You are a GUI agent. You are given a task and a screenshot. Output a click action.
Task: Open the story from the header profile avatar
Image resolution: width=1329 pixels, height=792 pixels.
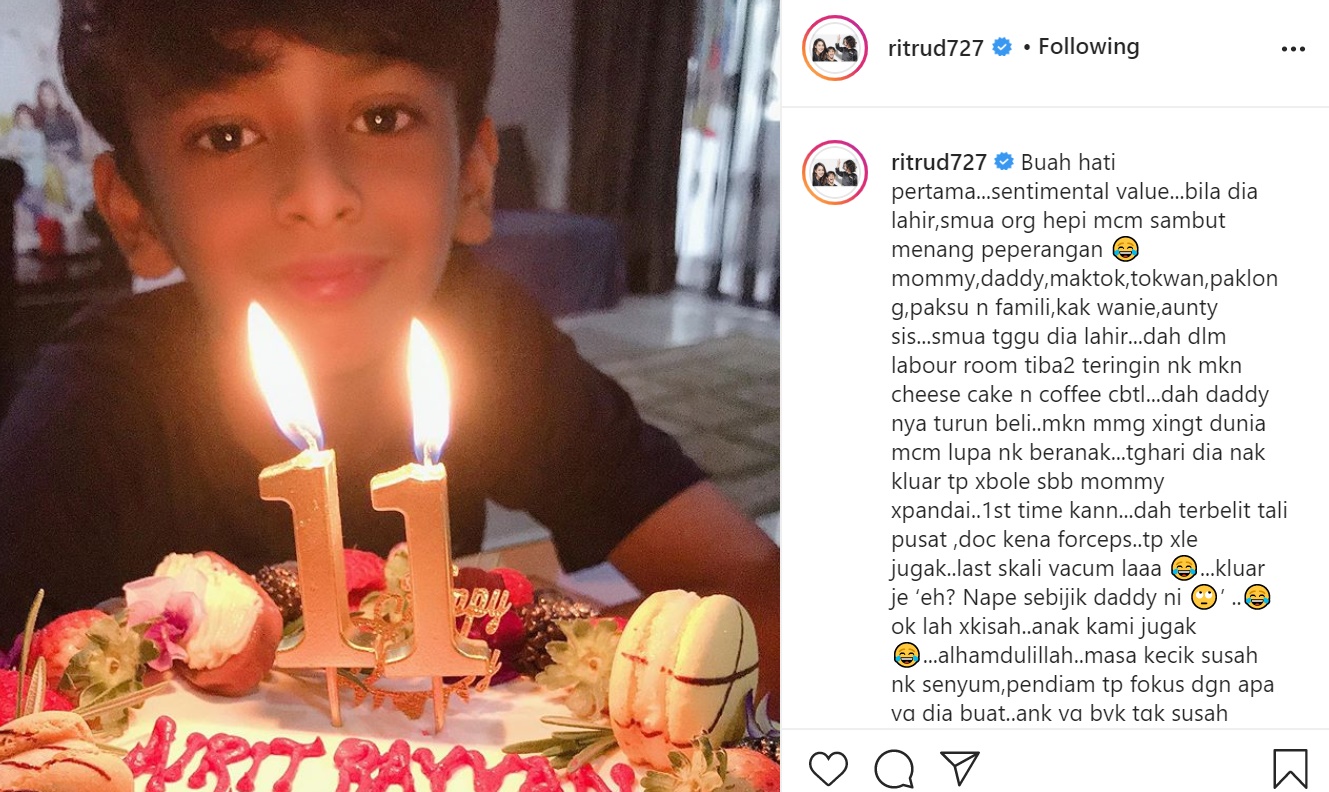[834, 48]
